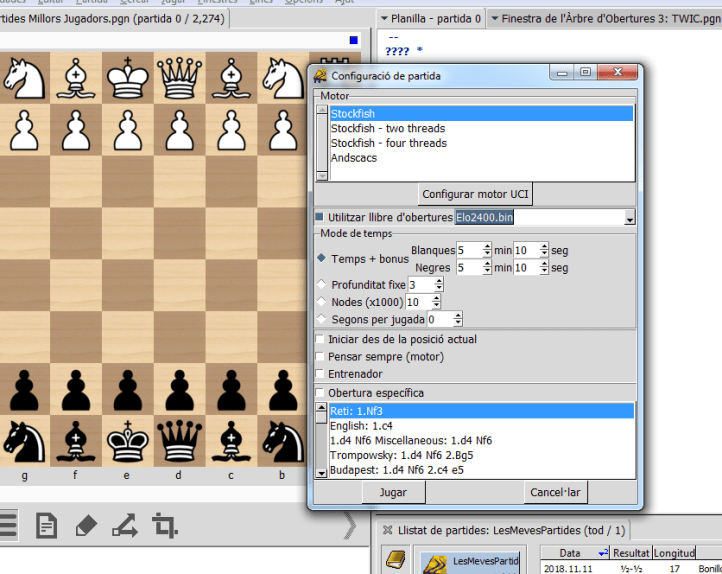
Task: Click the Configuració de partida title bar icon
Action: coord(320,75)
